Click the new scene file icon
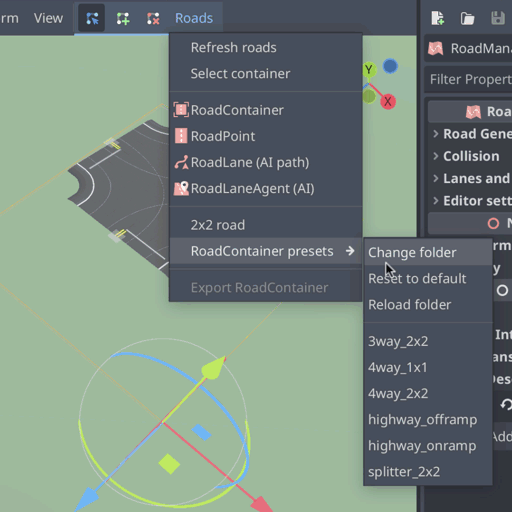512x512 pixels. 437,18
